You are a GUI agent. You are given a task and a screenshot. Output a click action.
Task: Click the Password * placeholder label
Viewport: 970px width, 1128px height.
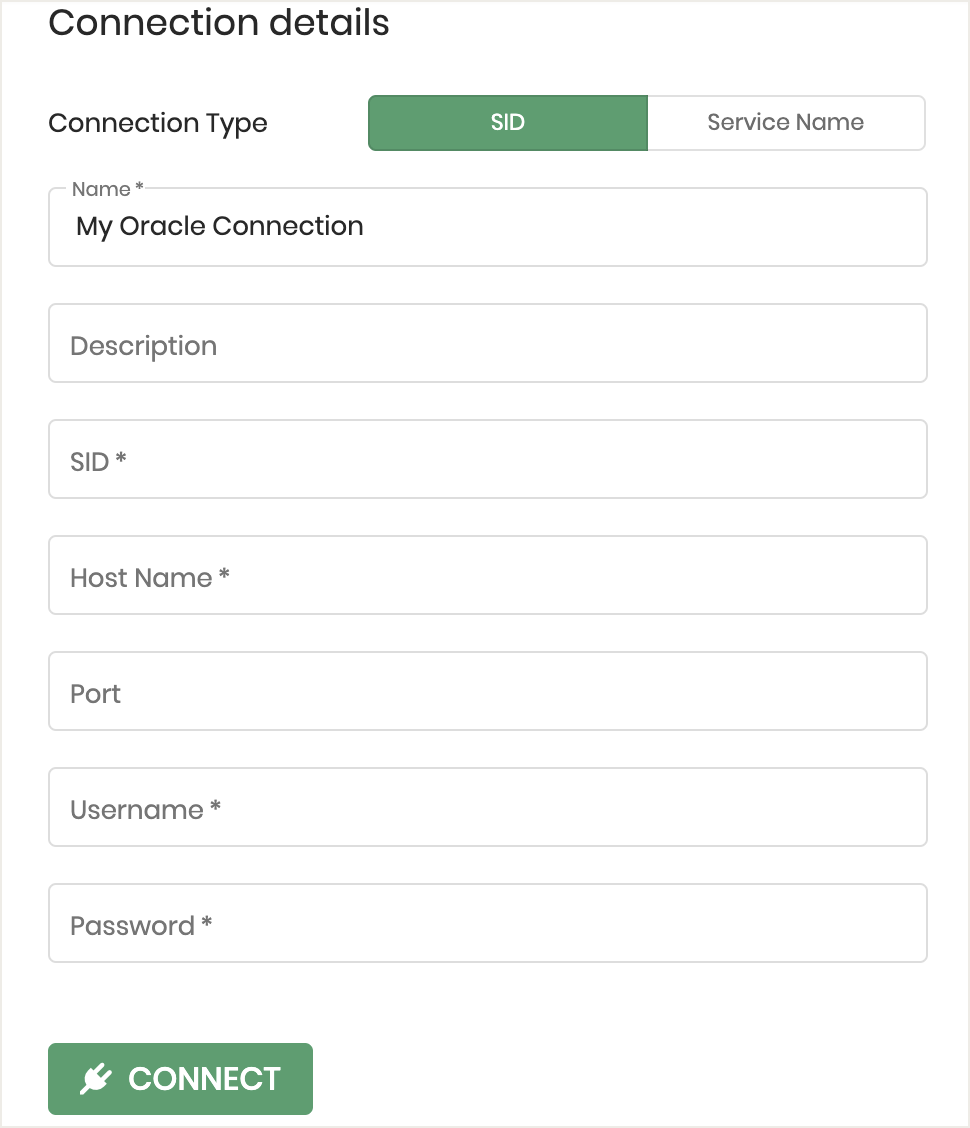click(141, 926)
